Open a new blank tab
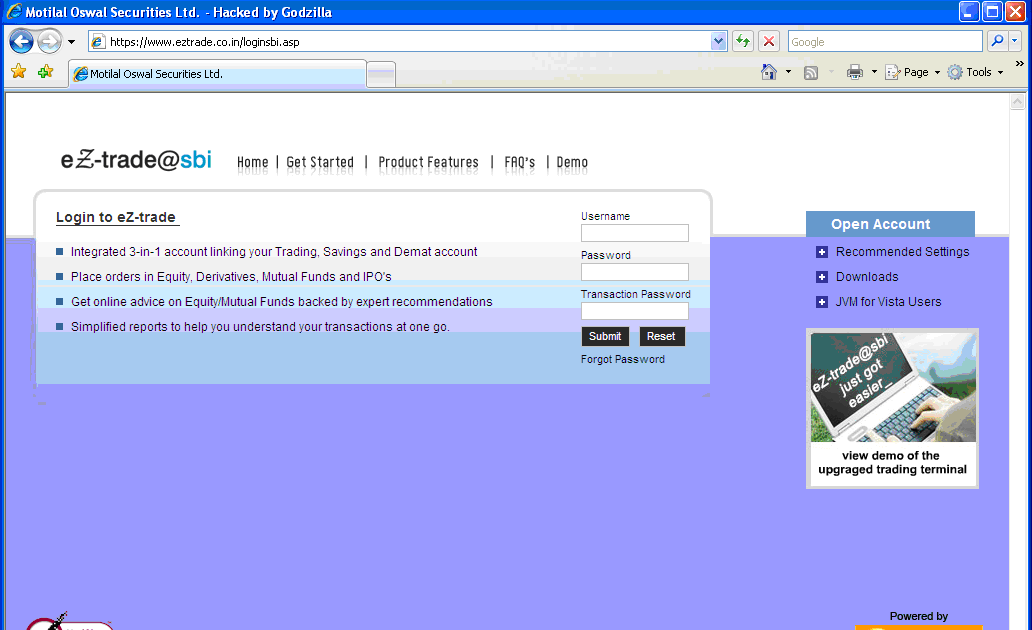The image size is (1032, 630). tap(380, 74)
